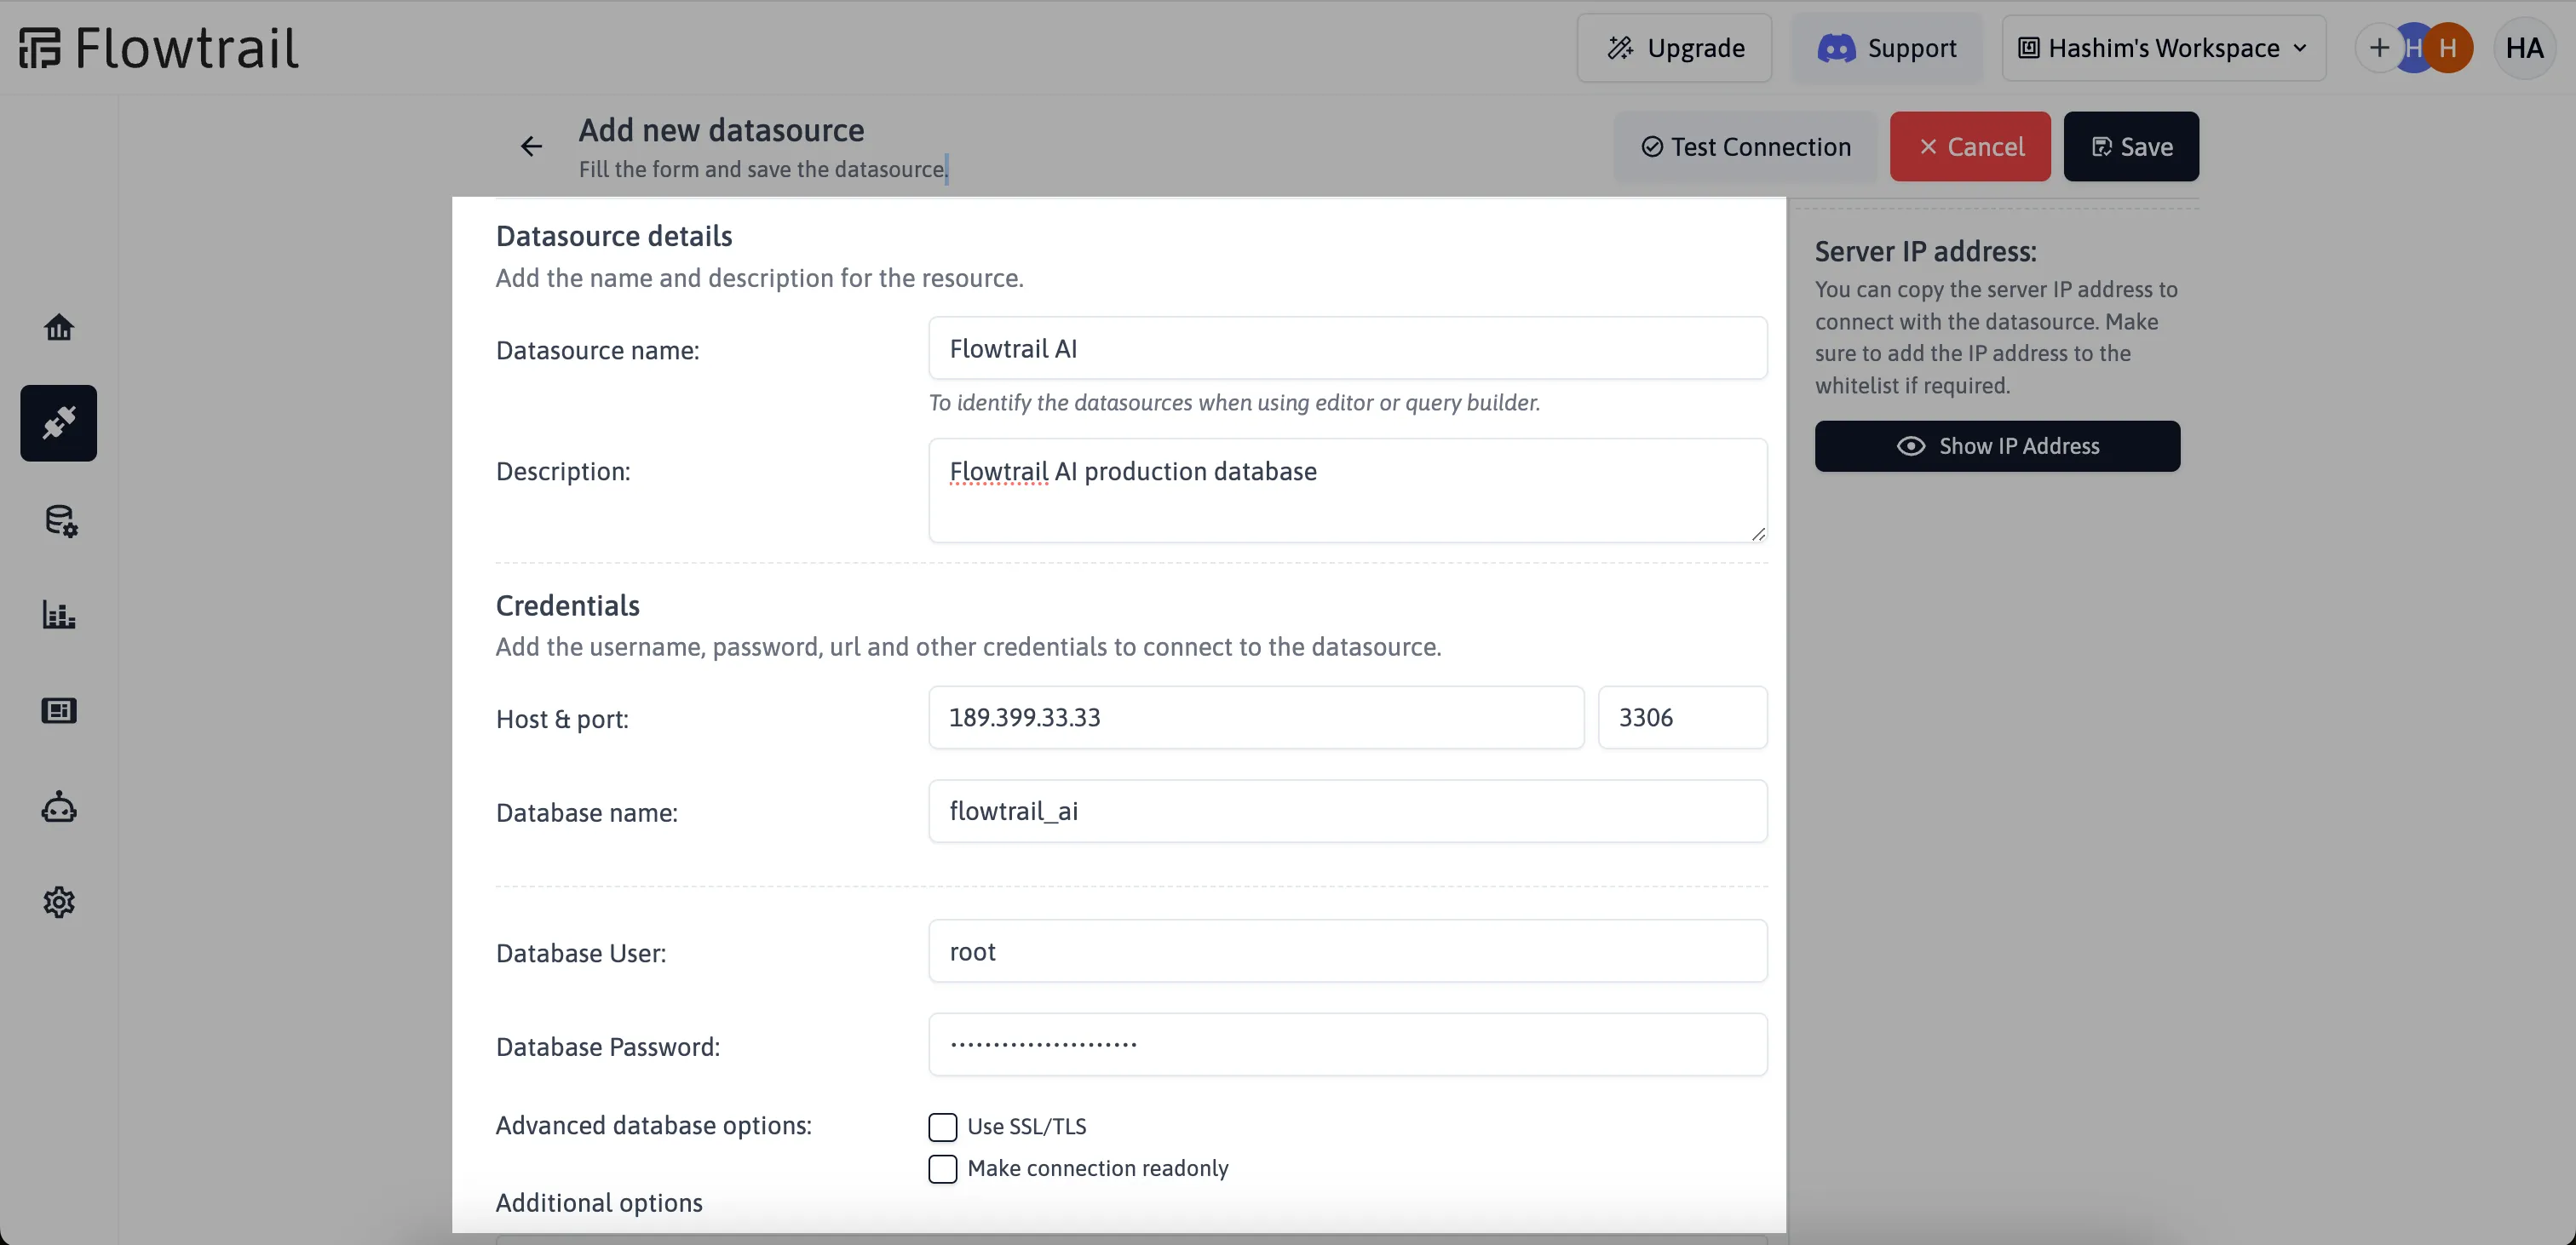
Task: Focus the Database User field
Action: [x=1347, y=951]
